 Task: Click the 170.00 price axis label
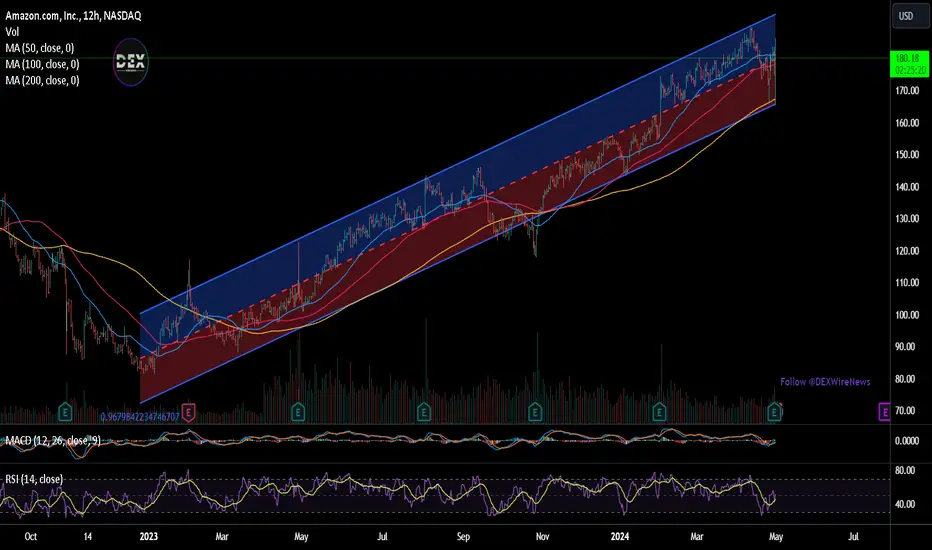click(x=907, y=90)
